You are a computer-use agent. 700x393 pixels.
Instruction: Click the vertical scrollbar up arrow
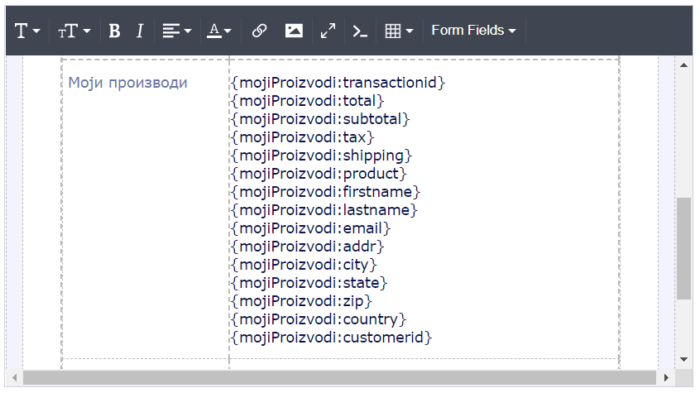point(683,65)
